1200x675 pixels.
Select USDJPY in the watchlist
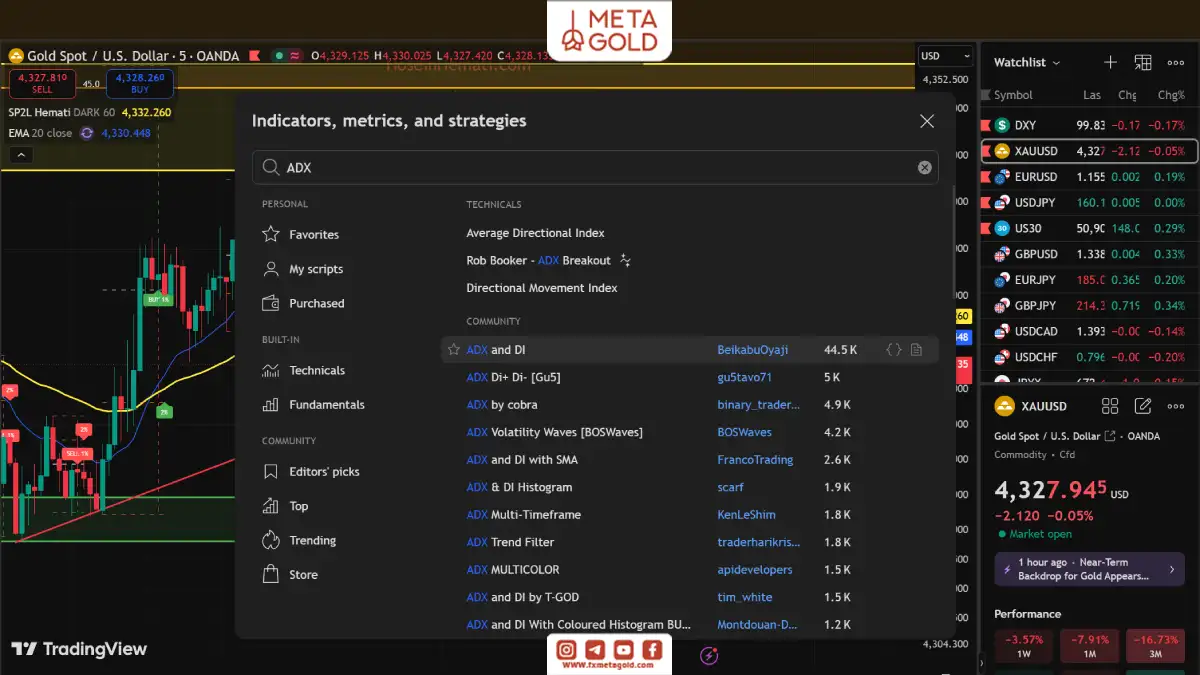click(1090, 202)
